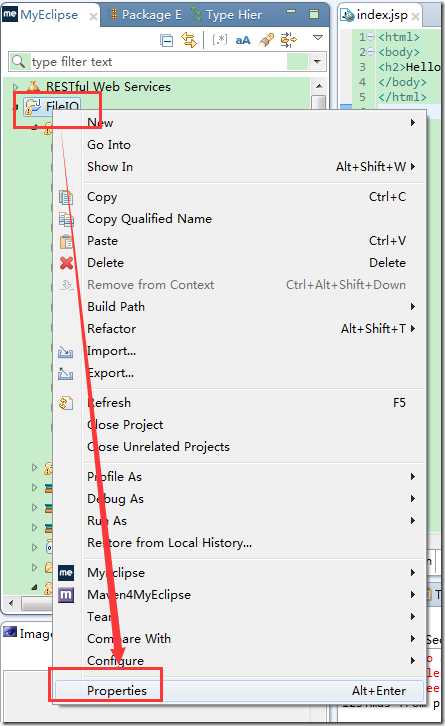The image size is (445, 726).
Task: Click the Collapse All toolbar icon
Action: pyautogui.click(x=166, y=41)
